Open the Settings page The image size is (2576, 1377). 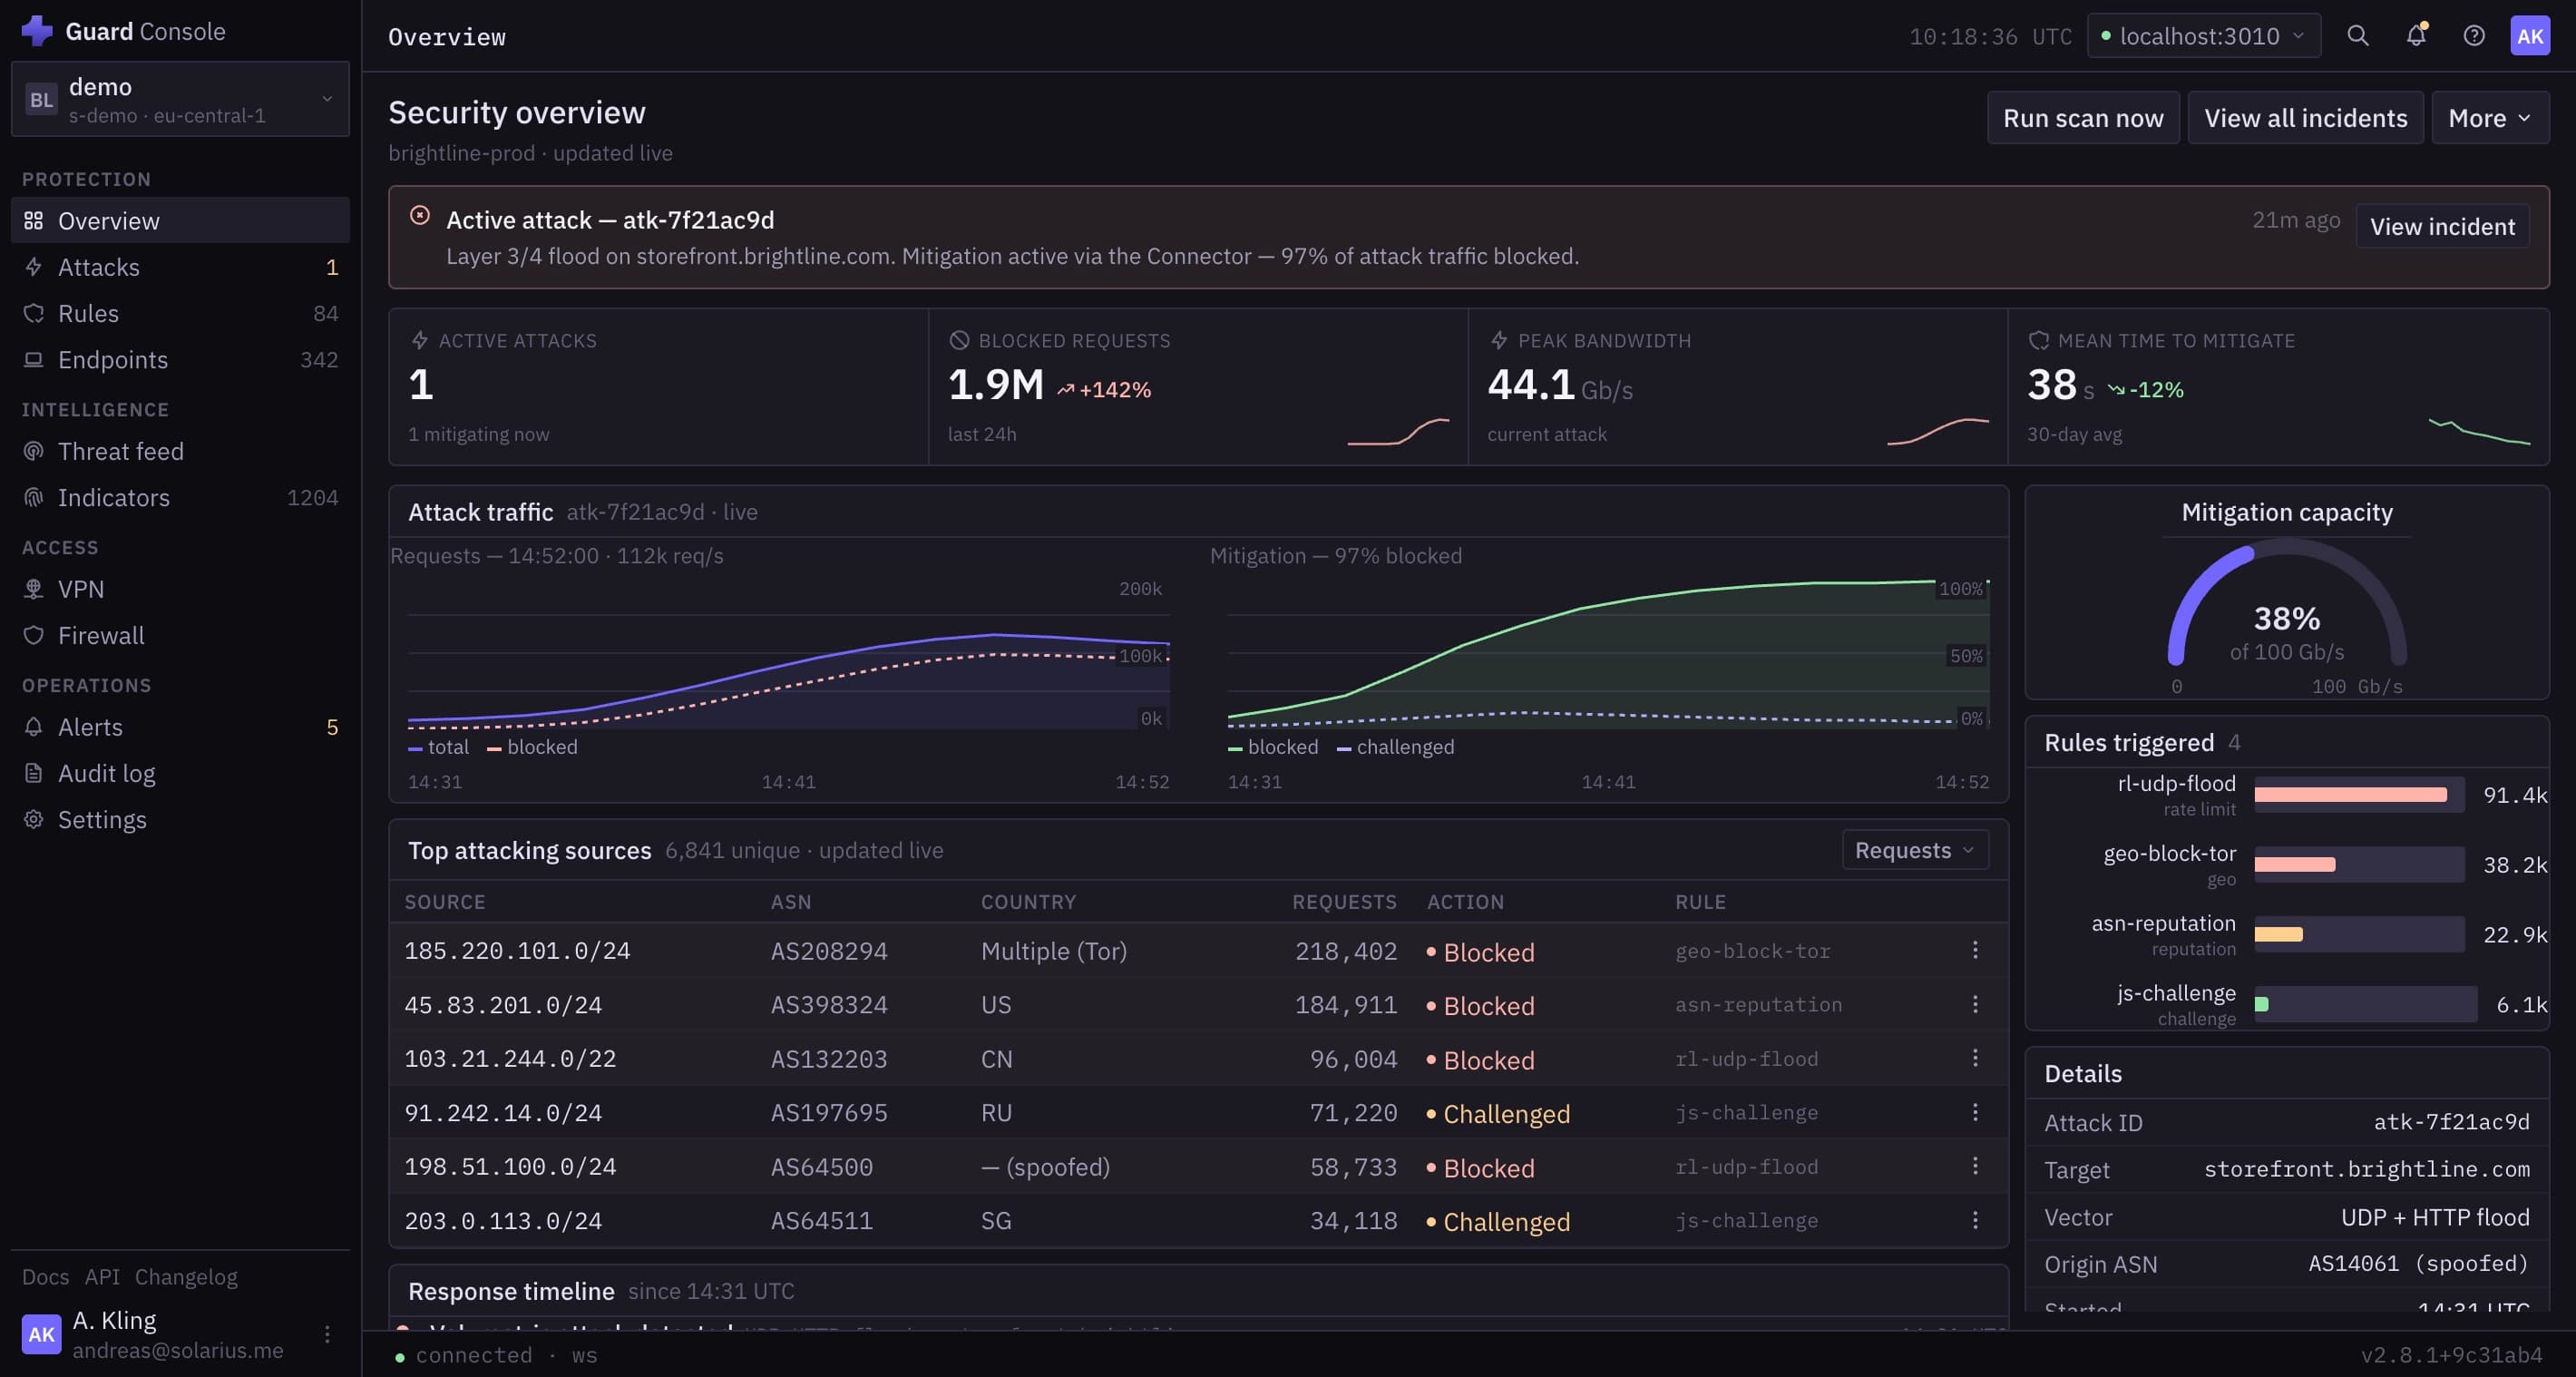[180, 819]
